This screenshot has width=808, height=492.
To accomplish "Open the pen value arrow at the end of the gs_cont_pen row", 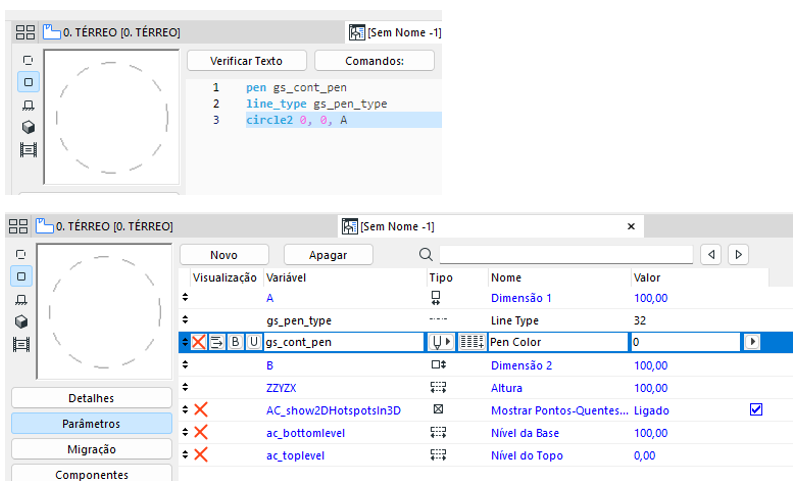I will coord(752,342).
